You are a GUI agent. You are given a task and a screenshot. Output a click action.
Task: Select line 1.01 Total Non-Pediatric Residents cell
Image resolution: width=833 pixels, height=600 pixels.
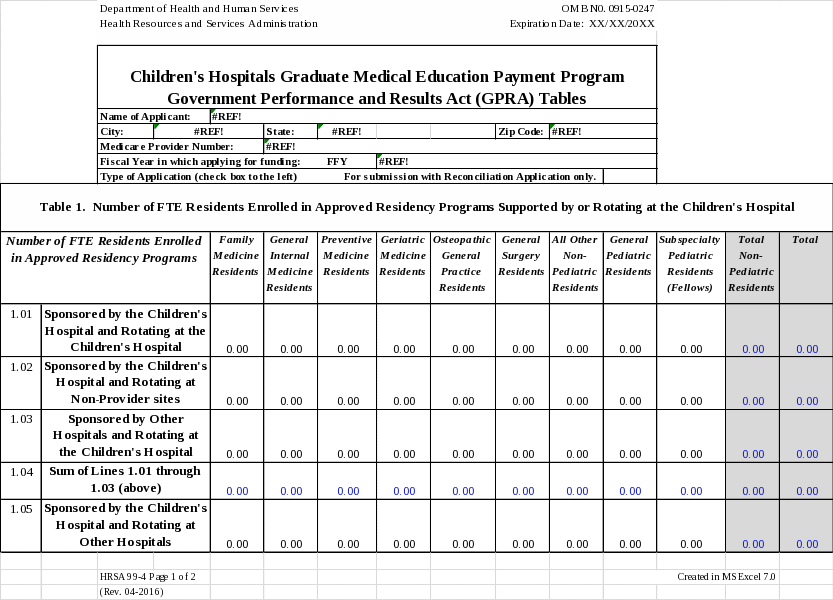(752, 331)
